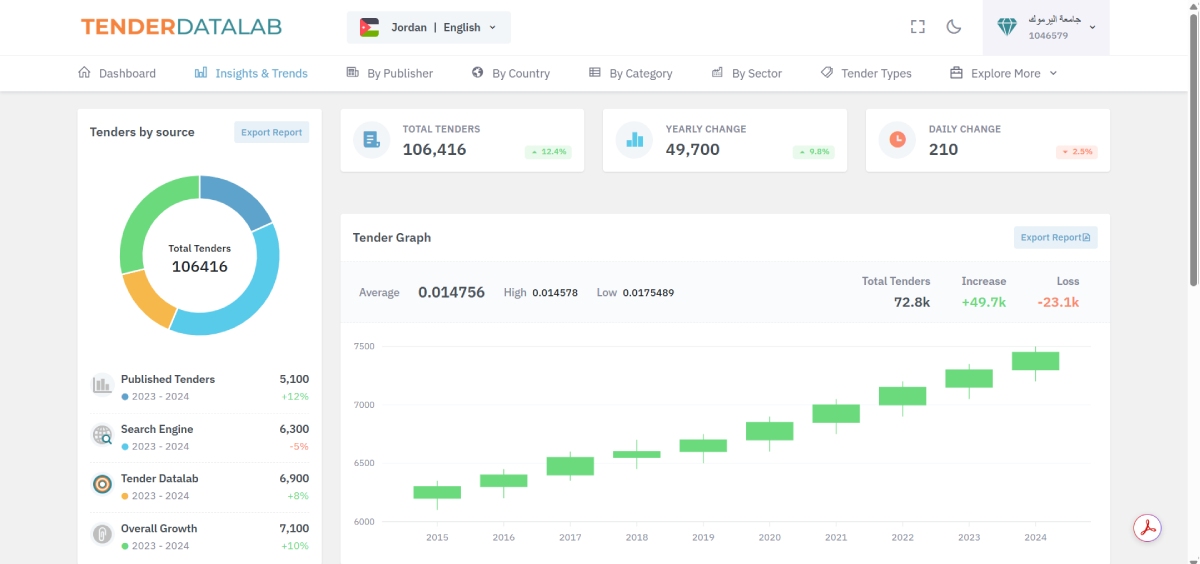This screenshot has height=564, width=1200.
Task: Click the By Sector chart icon
Action: point(717,73)
